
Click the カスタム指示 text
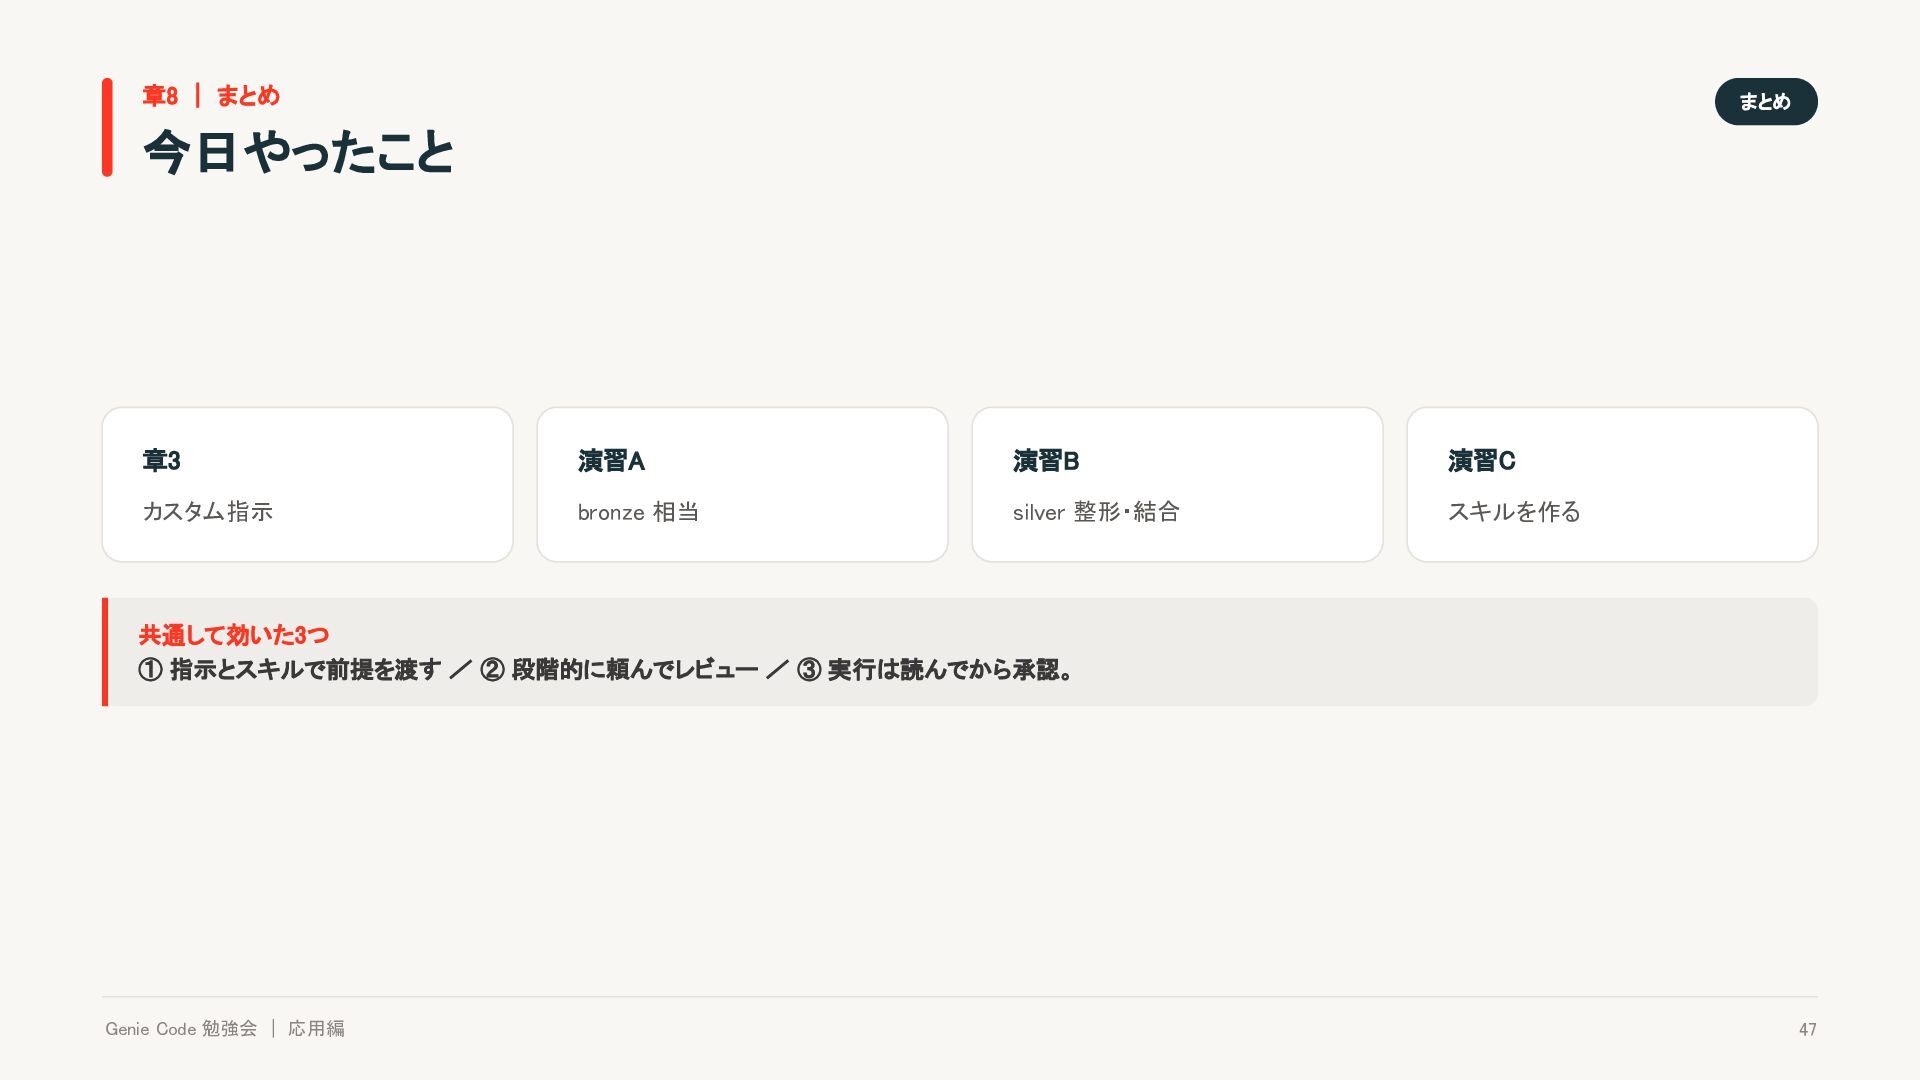point(208,512)
